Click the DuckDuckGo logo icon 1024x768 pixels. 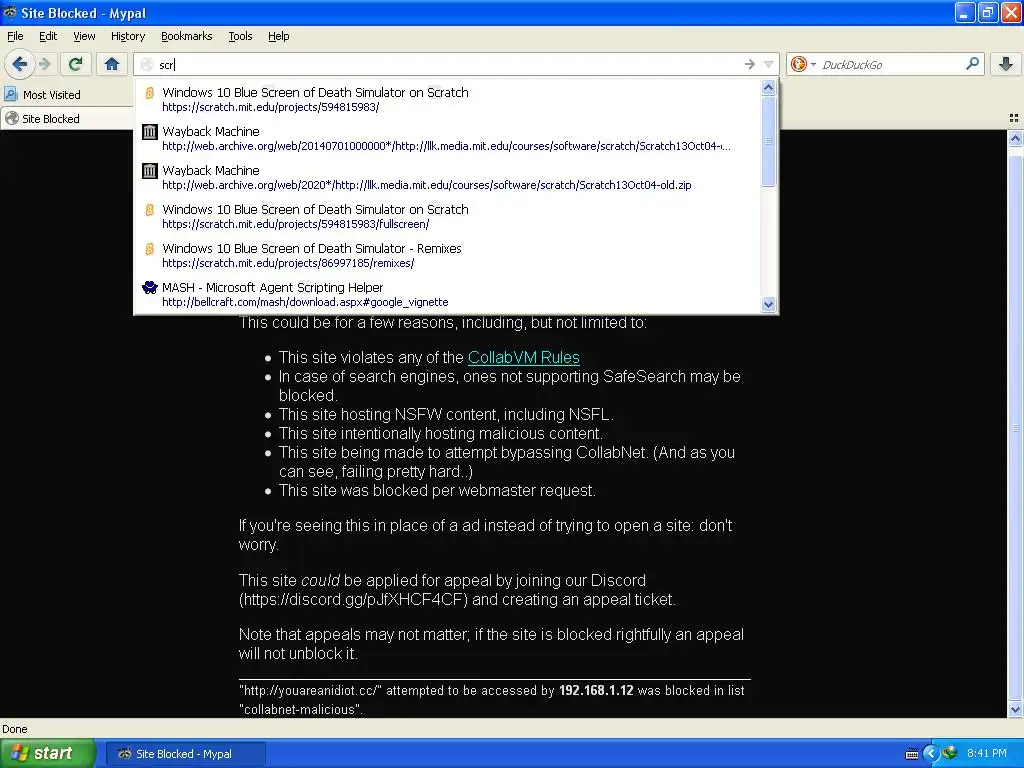[x=798, y=64]
